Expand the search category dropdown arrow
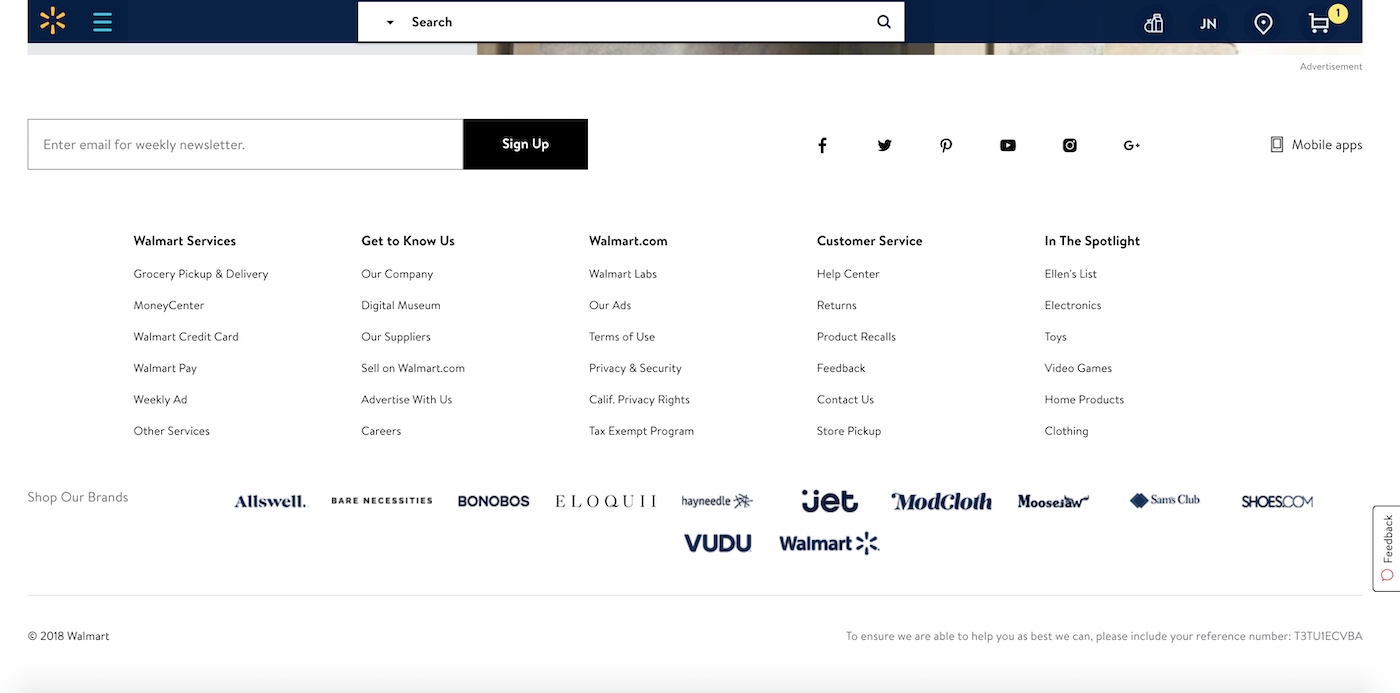This screenshot has height=693, width=1400. [390, 22]
